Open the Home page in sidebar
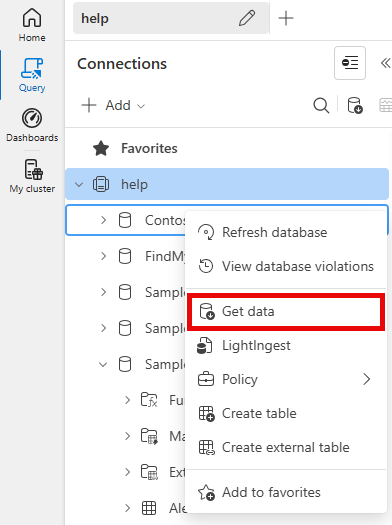The image size is (392, 525). pos(32,25)
